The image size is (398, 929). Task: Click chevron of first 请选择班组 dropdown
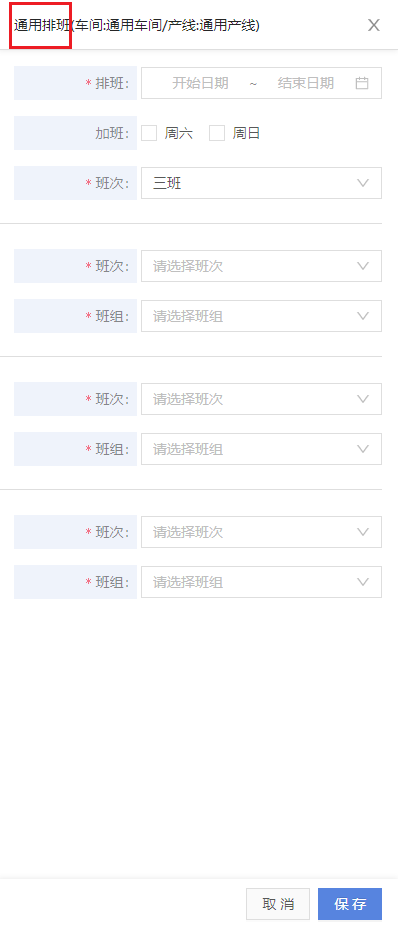pyautogui.click(x=363, y=316)
